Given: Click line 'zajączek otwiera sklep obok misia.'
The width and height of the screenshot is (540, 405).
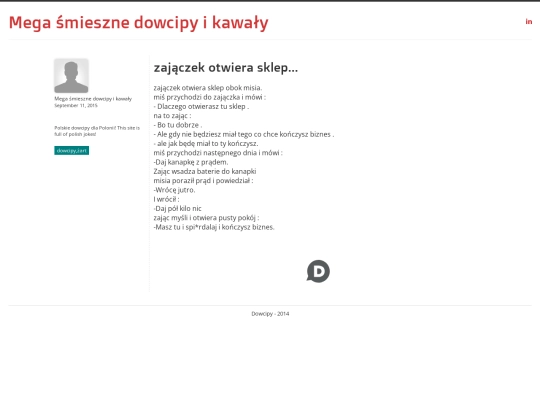Looking at the screenshot, I should (x=208, y=88).
